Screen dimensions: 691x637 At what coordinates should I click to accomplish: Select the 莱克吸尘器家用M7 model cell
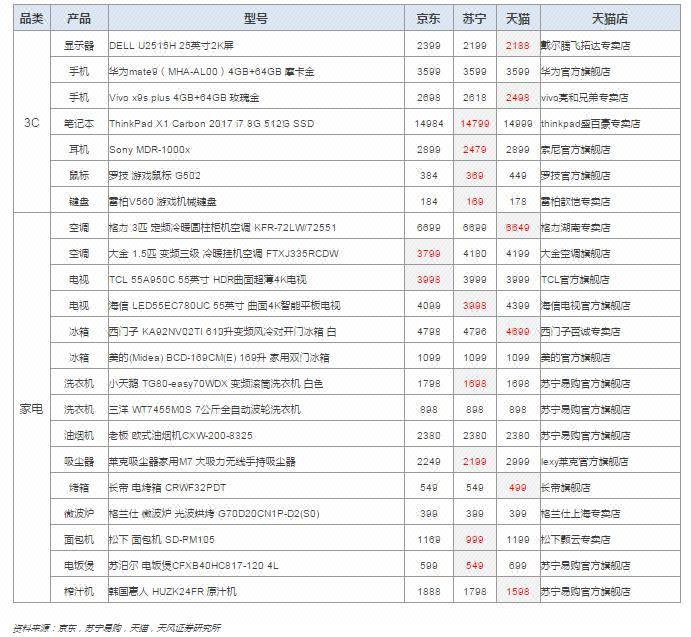click(x=256, y=462)
